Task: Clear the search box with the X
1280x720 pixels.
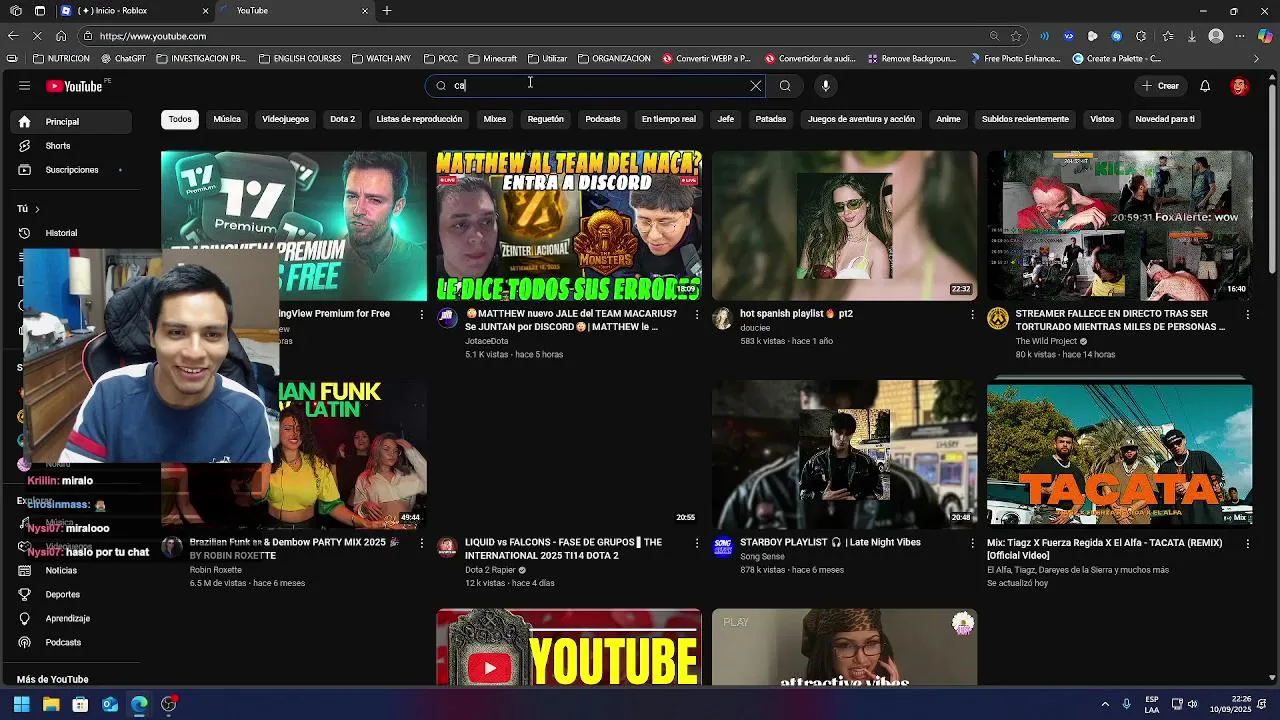Action: pos(756,86)
